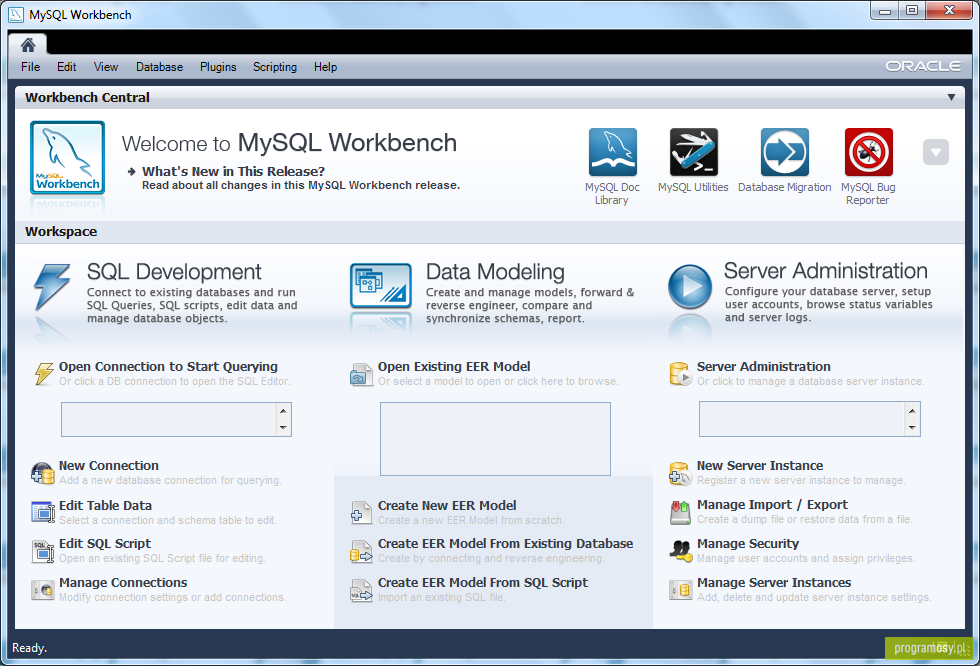The width and height of the screenshot is (980, 666).
Task: Click the Manage Connections icon
Action: [x=42, y=590]
